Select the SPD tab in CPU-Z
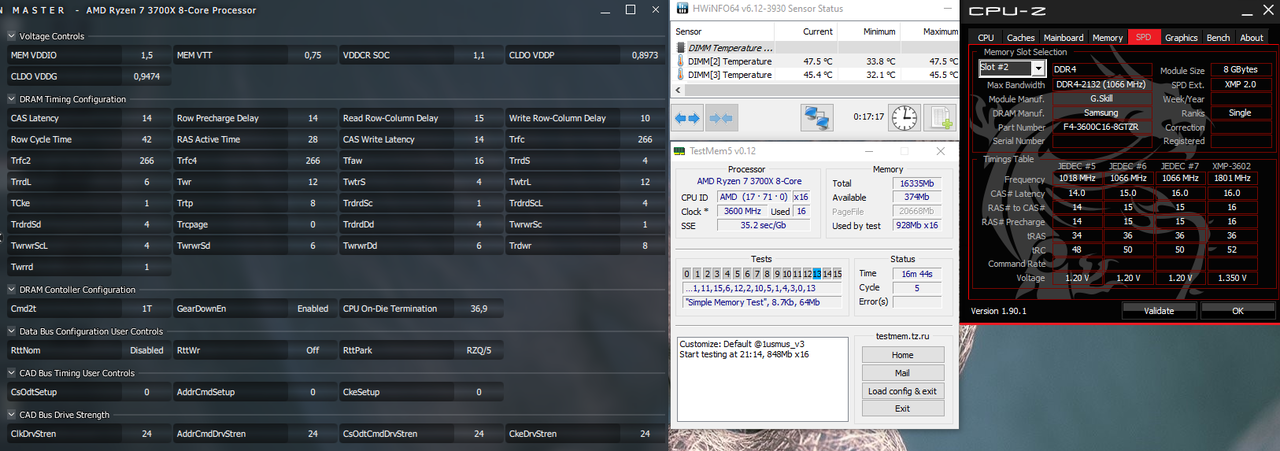 [x=1142, y=38]
